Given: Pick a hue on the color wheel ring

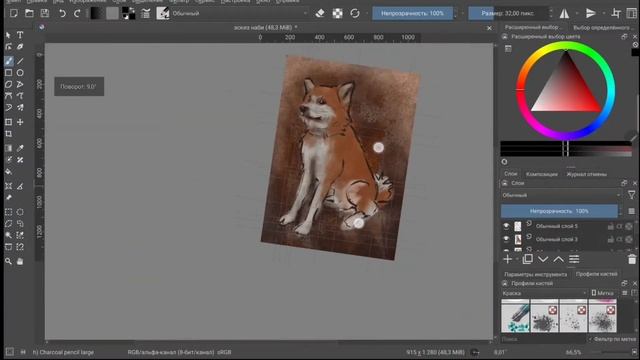Looking at the screenshot, I should (x=566, y=91).
